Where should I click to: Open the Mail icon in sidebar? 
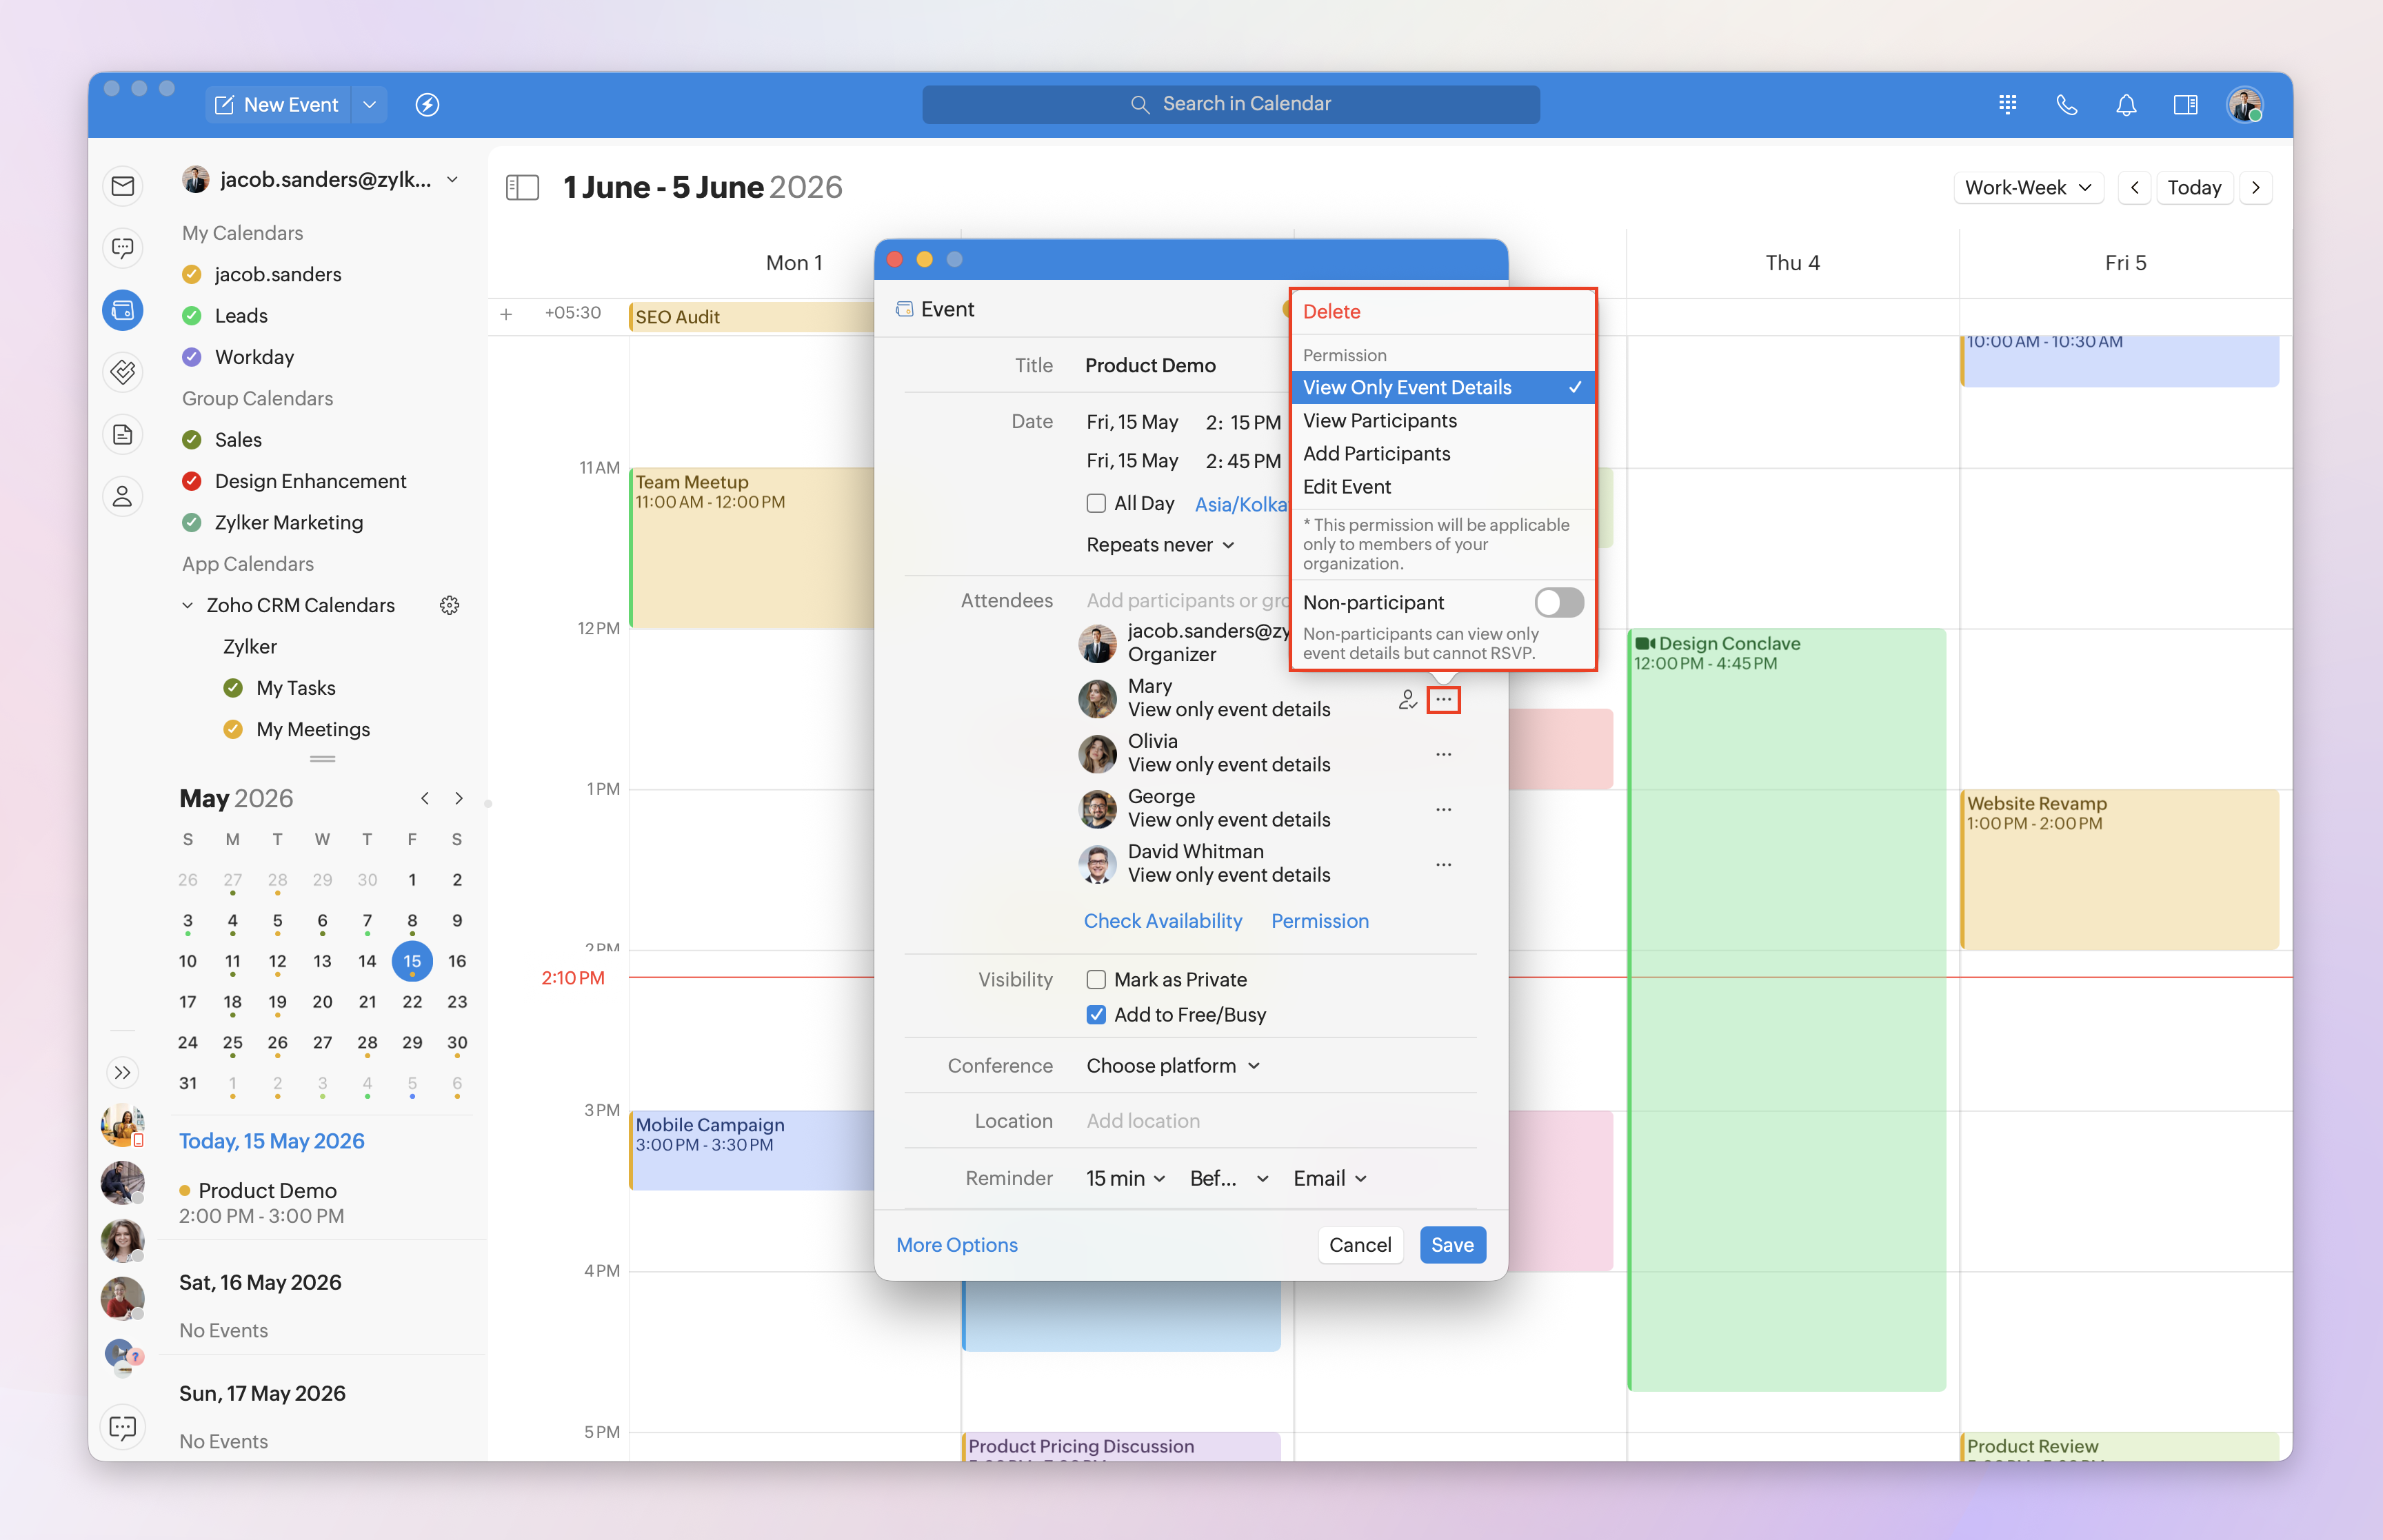(x=123, y=186)
